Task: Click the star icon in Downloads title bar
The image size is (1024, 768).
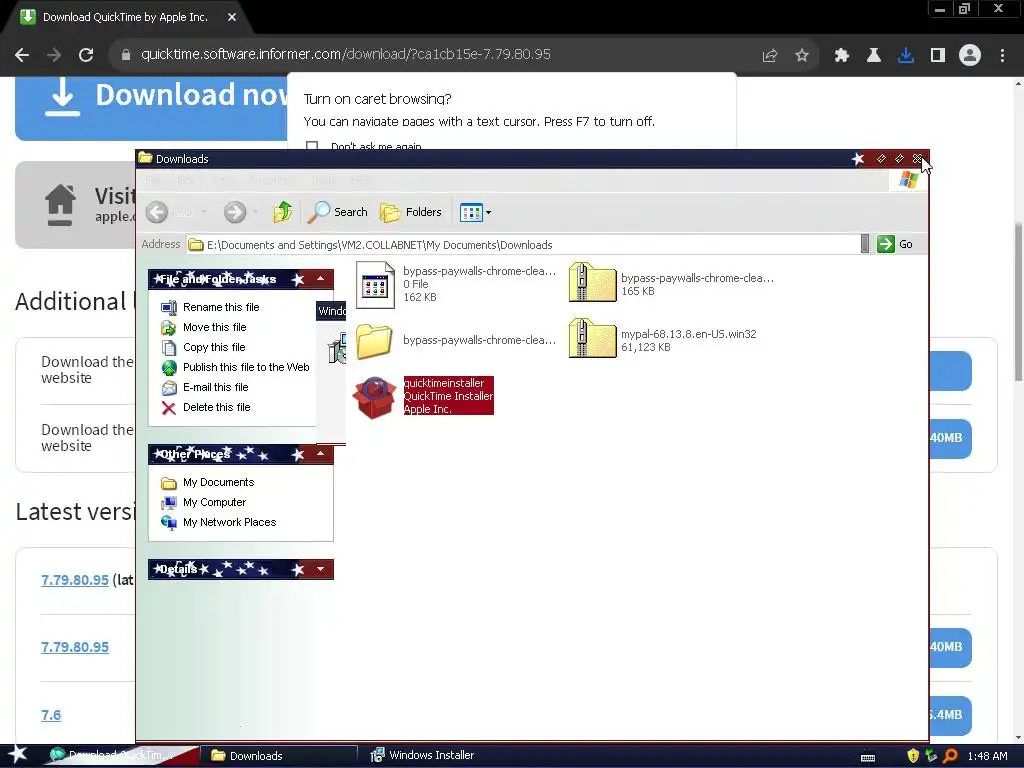Action: tap(858, 159)
